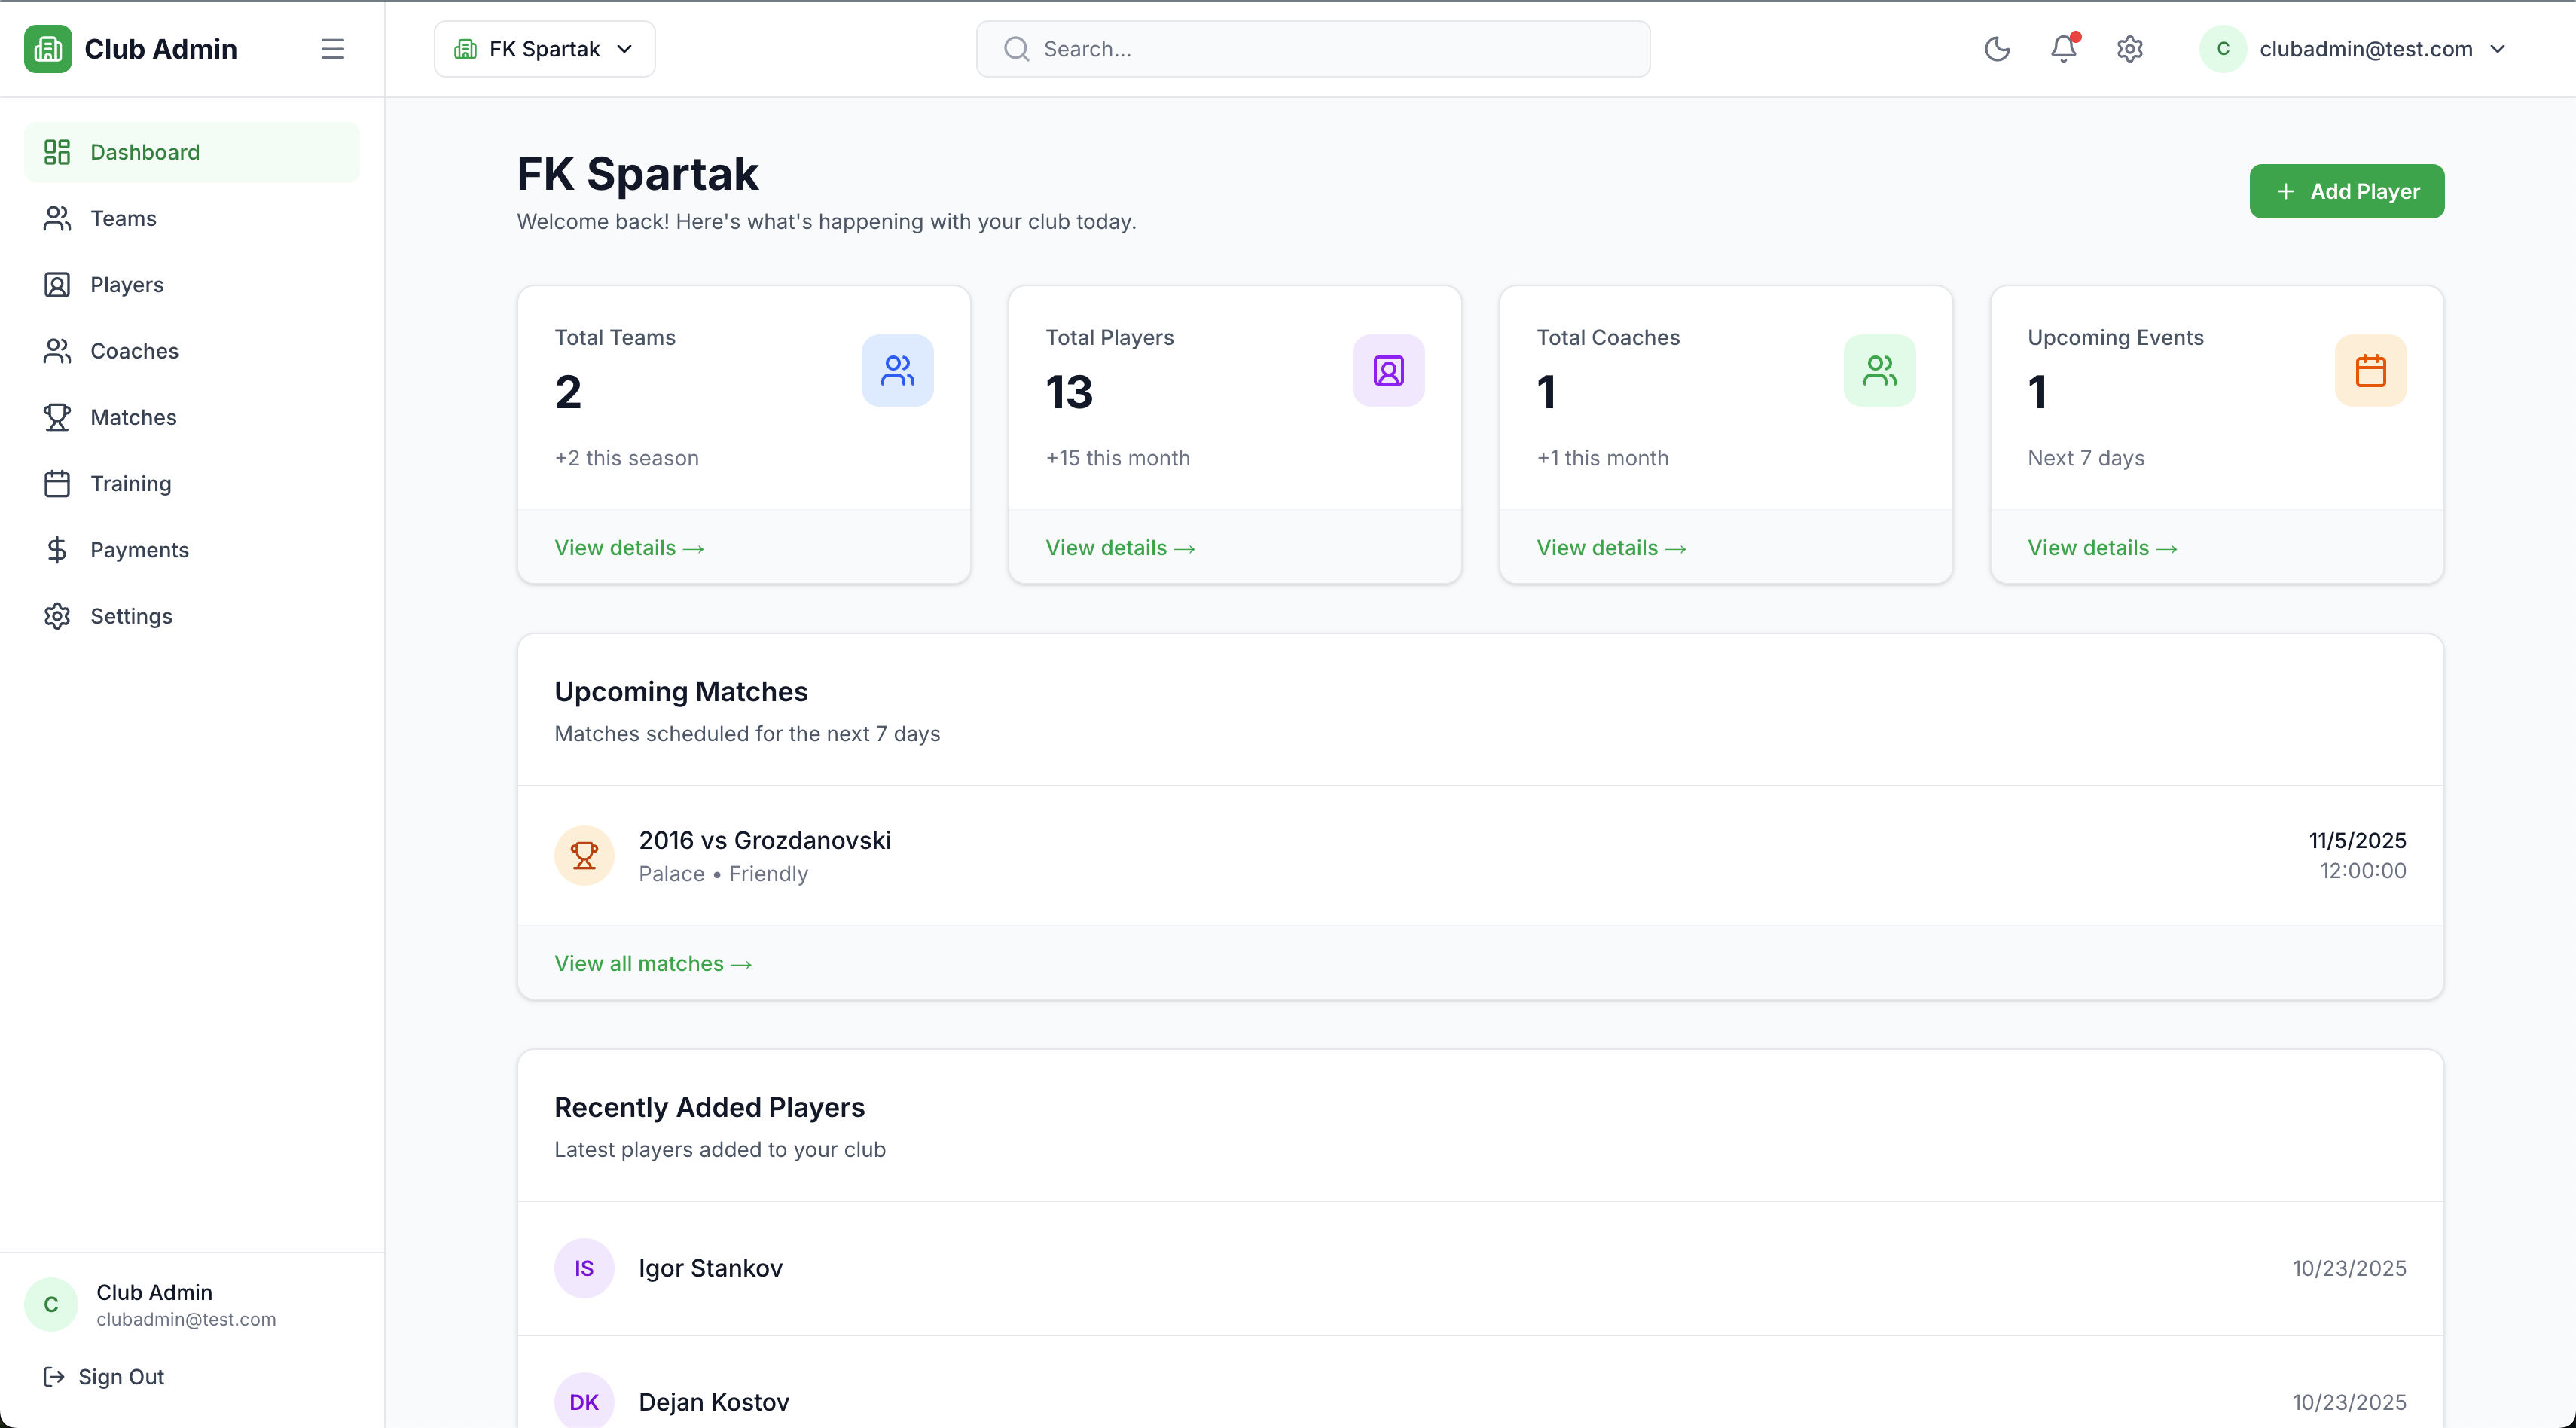
Task: Collapse the sidebar with the hamburger icon
Action: (x=332, y=49)
